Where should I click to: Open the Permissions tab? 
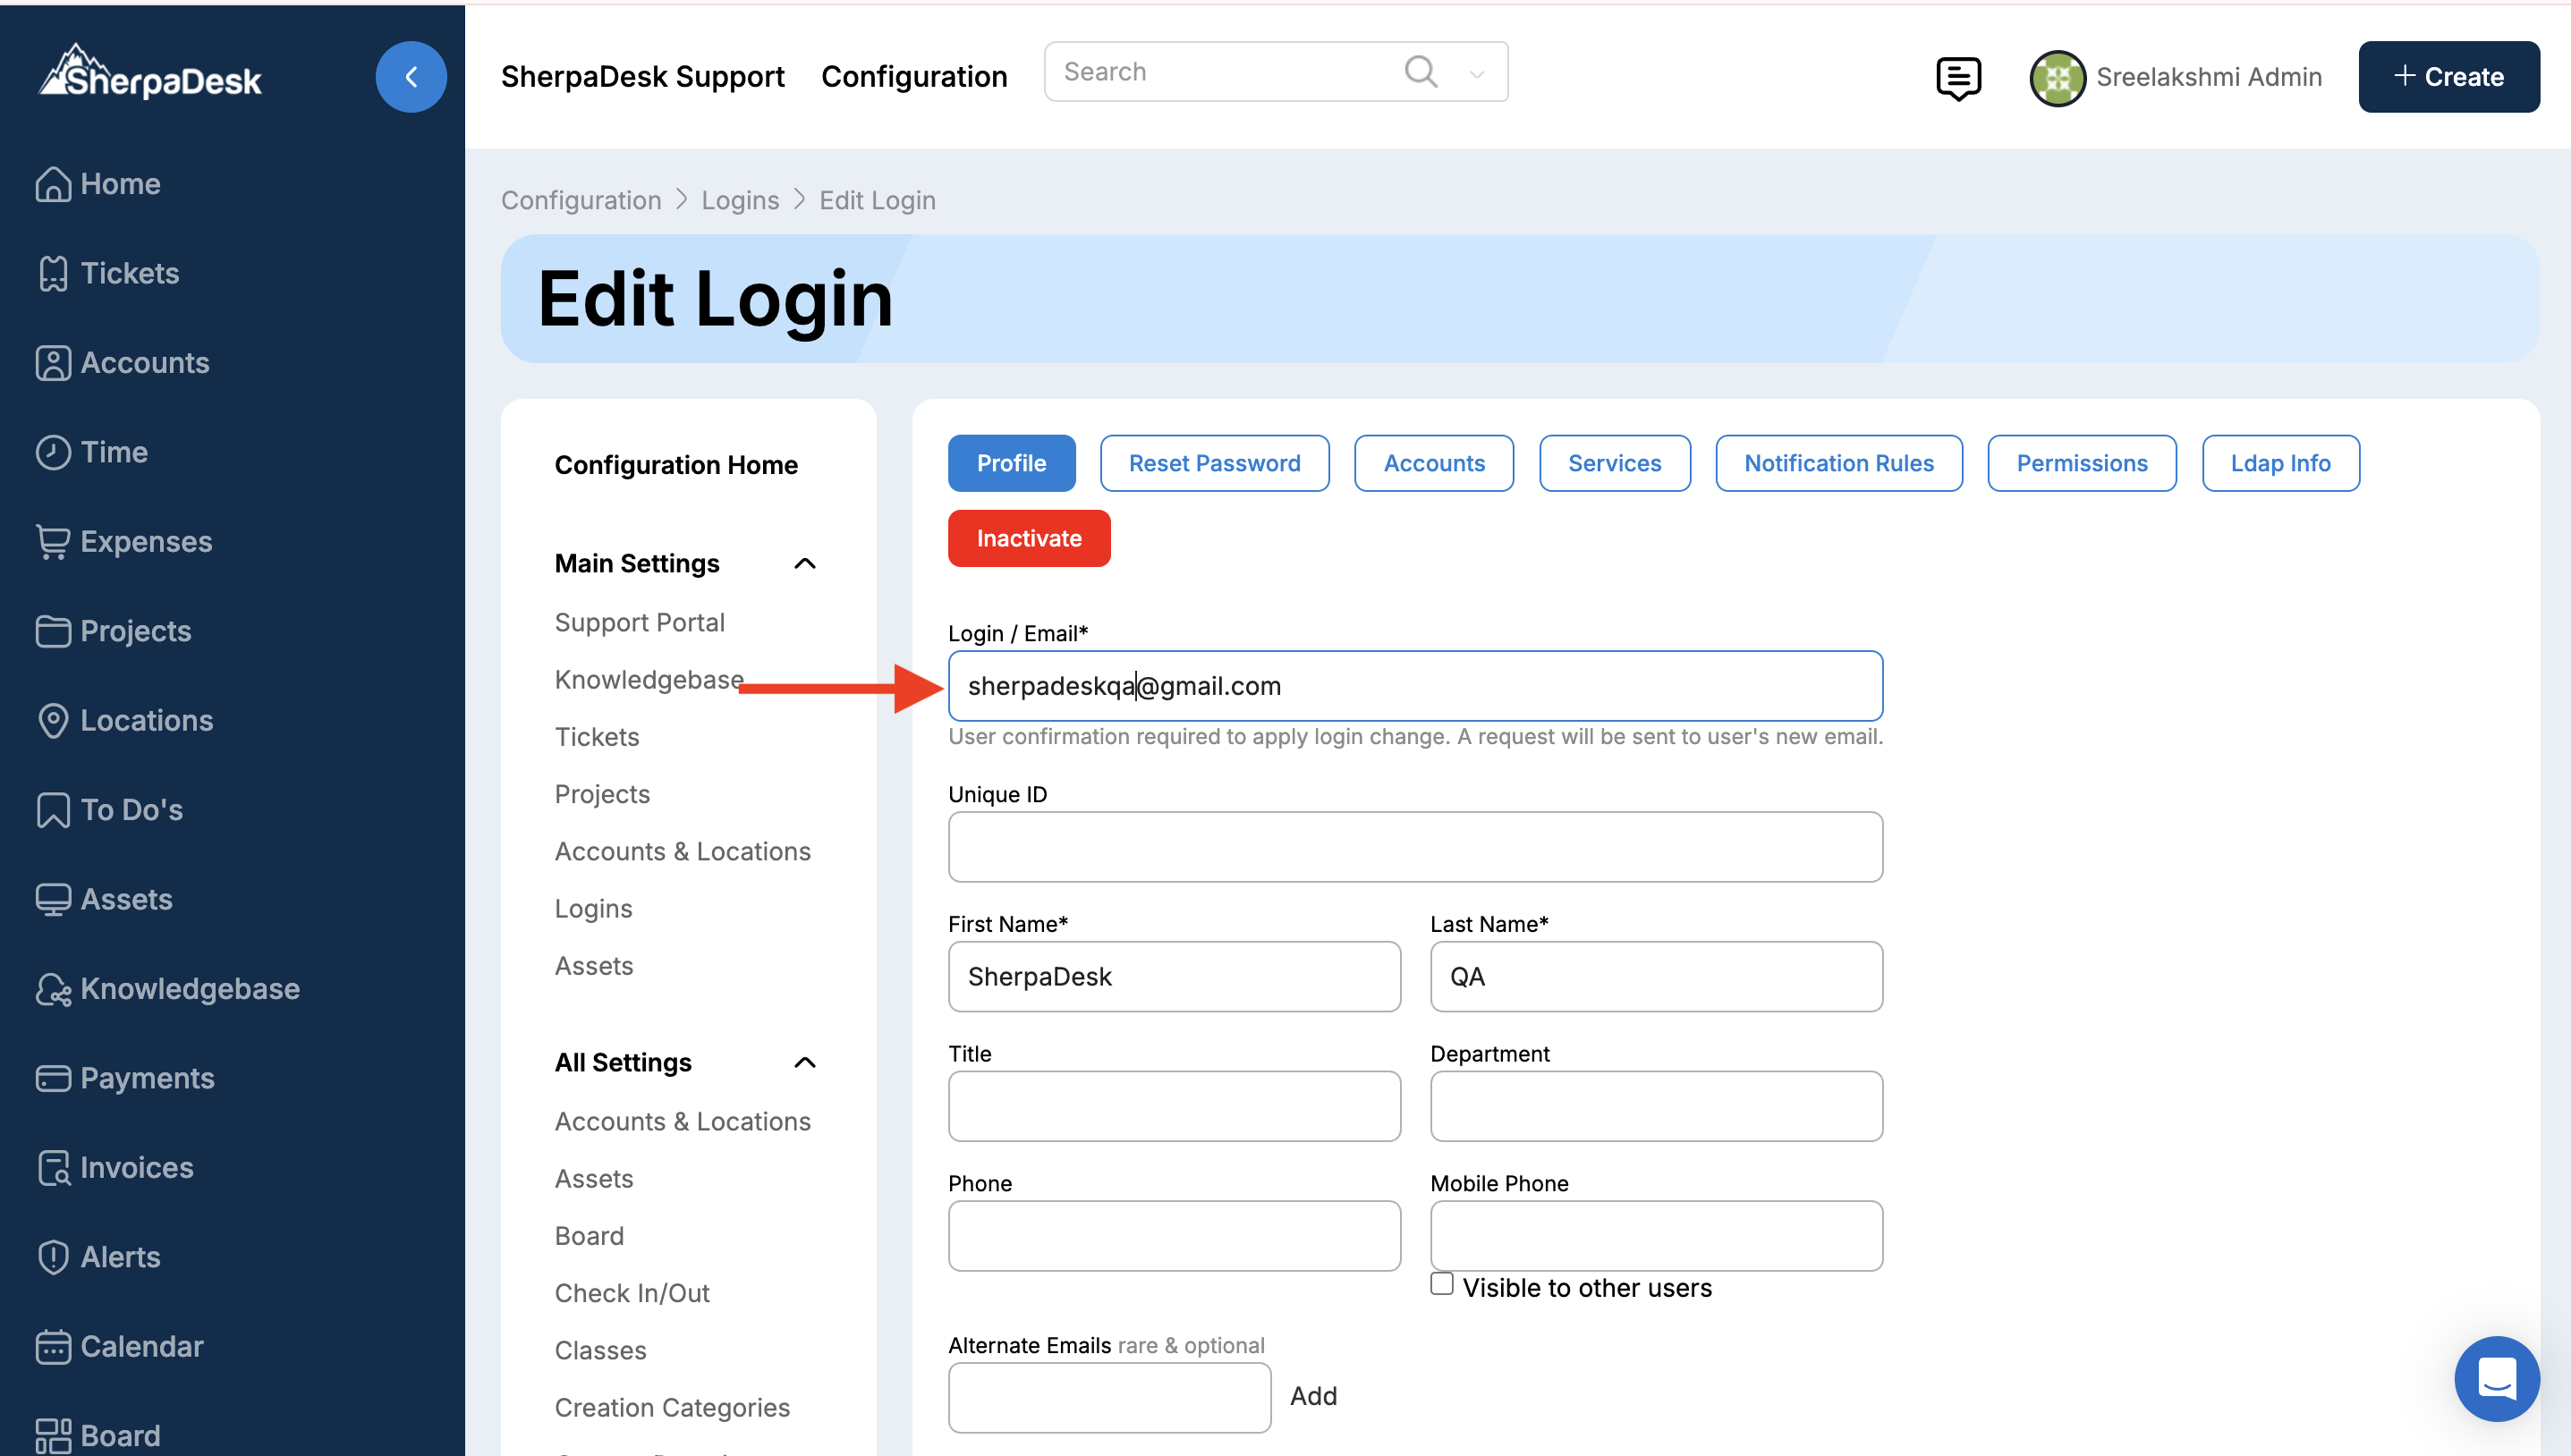tap(2081, 463)
